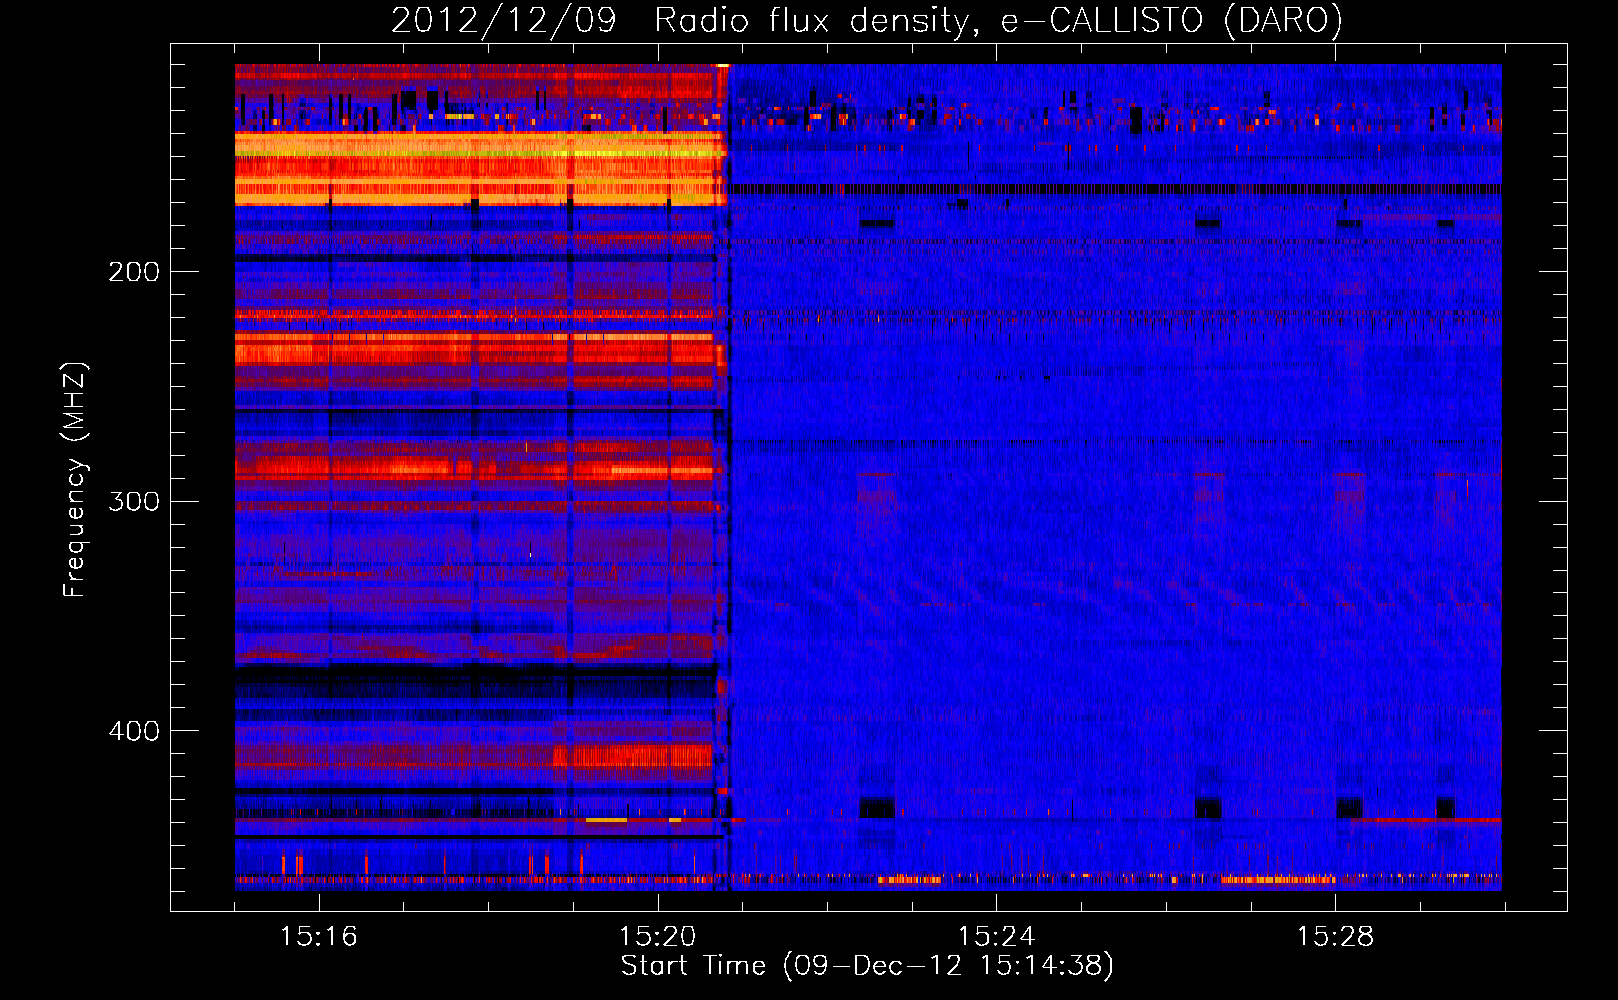Click the 15:16 time tick label
Image resolution: width=1618 pixels, height=1000 pixels.
click(319, 937)
